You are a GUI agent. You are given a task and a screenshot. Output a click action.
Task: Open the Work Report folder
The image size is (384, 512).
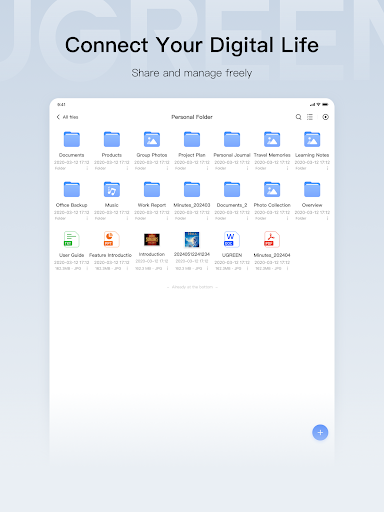(152, 189)
